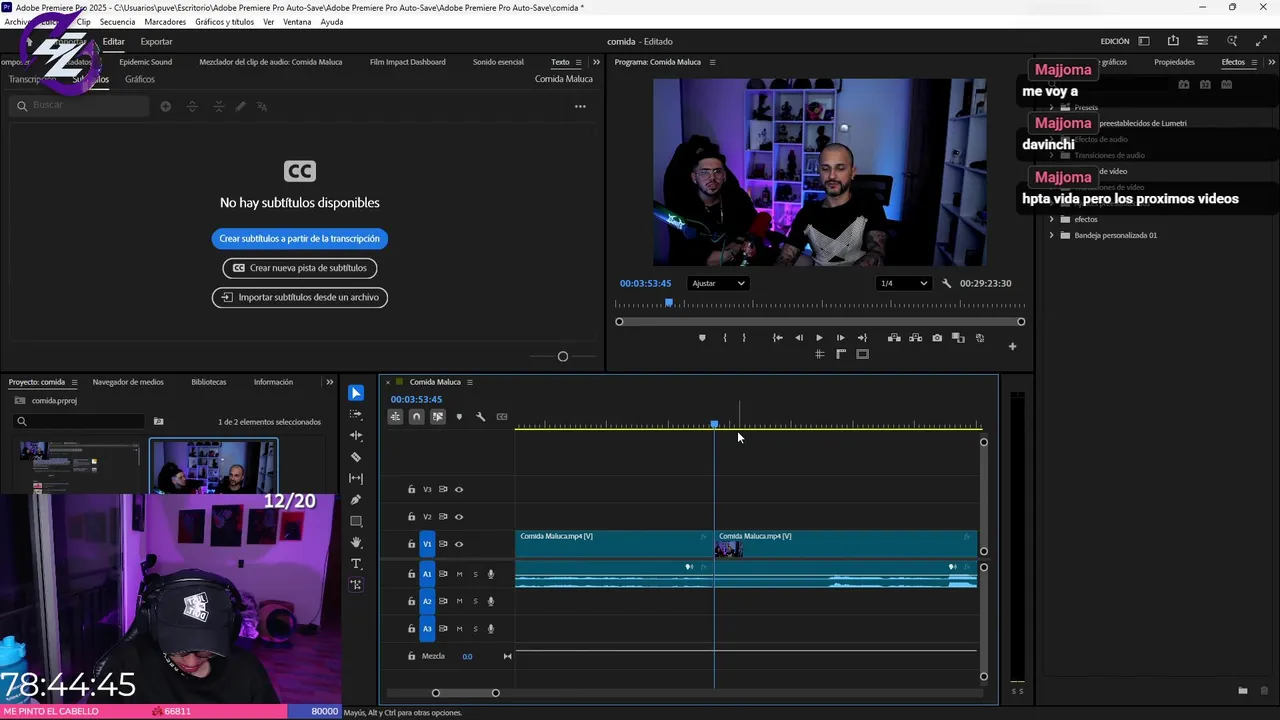Switch to the Exportar workspace tab
The image size is (1280, 720).
click(x=156, y=42)
